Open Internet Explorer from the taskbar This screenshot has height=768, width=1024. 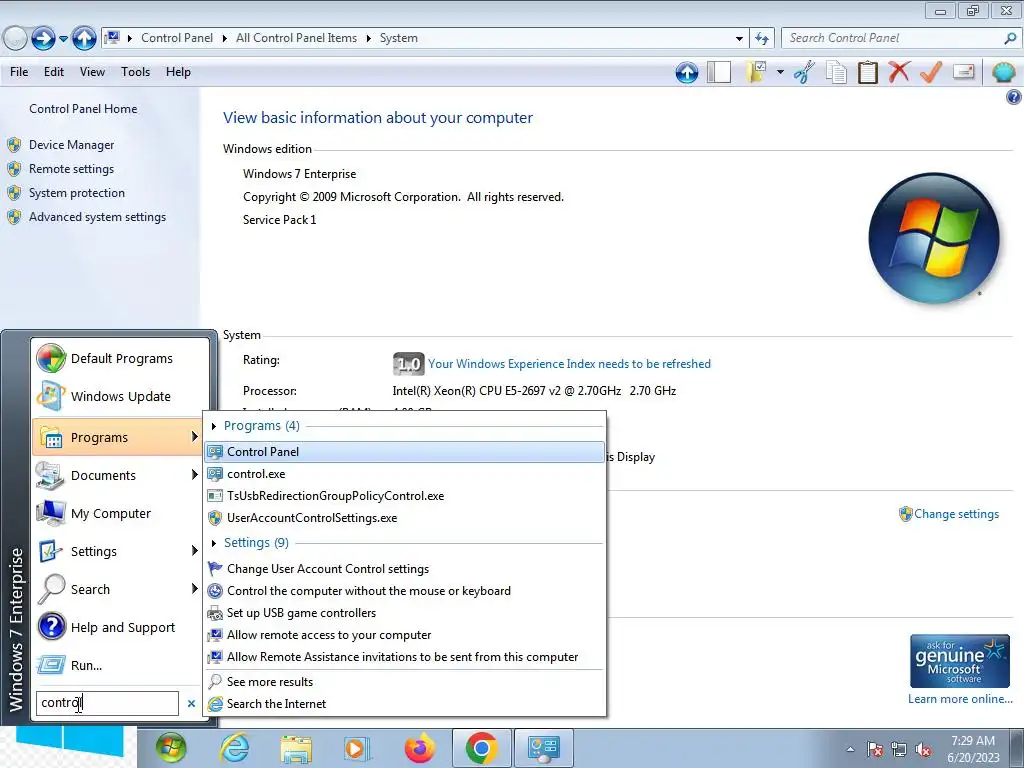pyautogui.click(x=234, y=748)
